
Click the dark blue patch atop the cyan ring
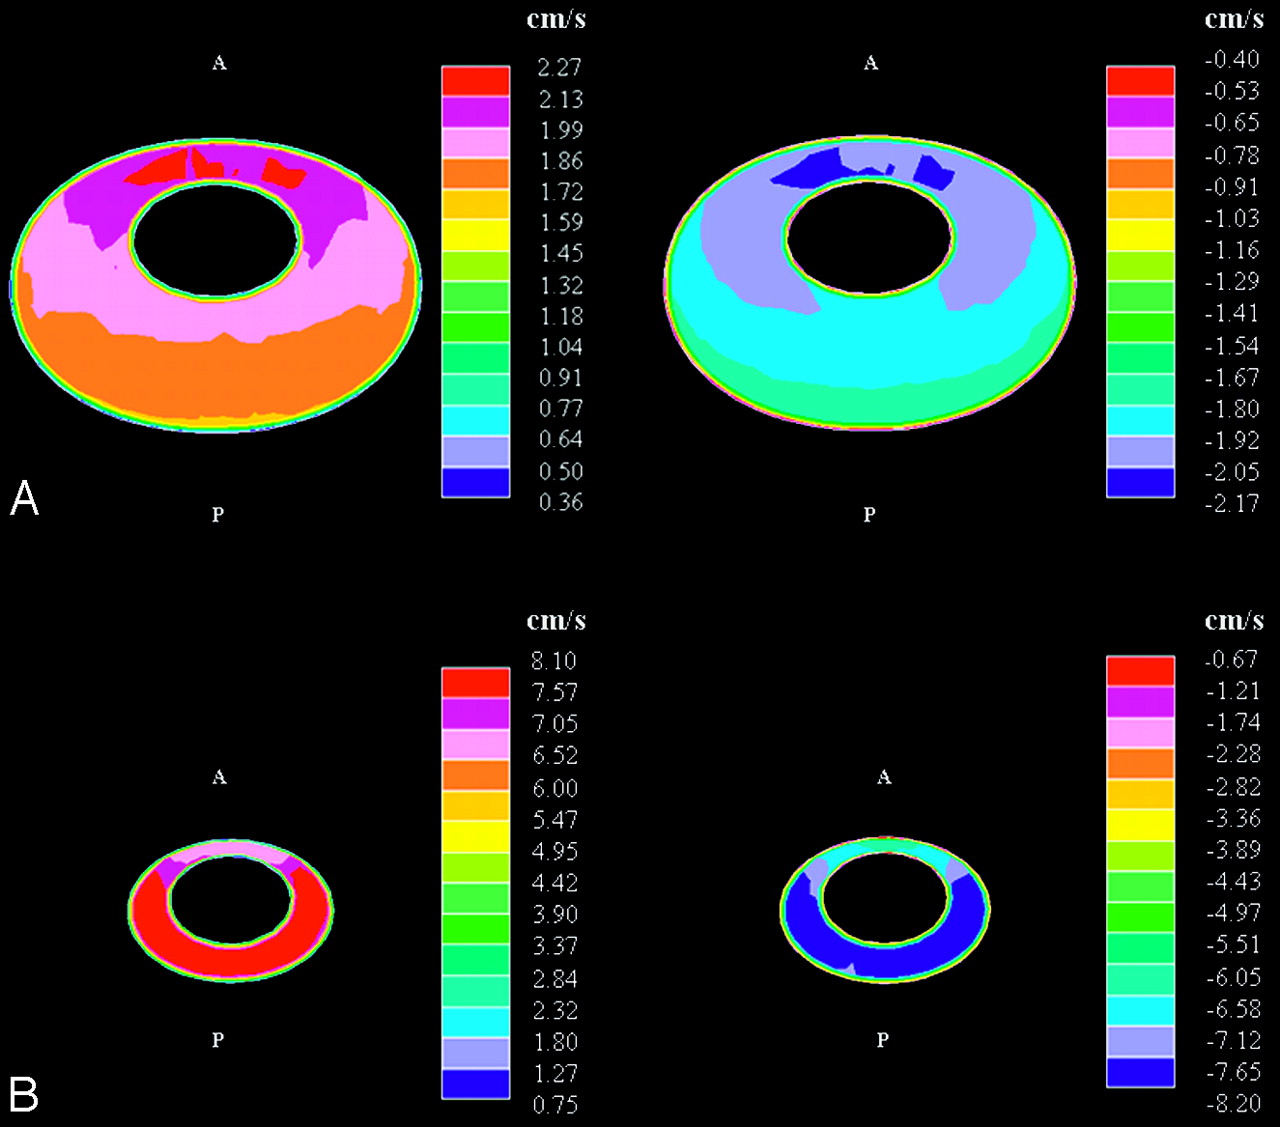[x=810, y=170]
